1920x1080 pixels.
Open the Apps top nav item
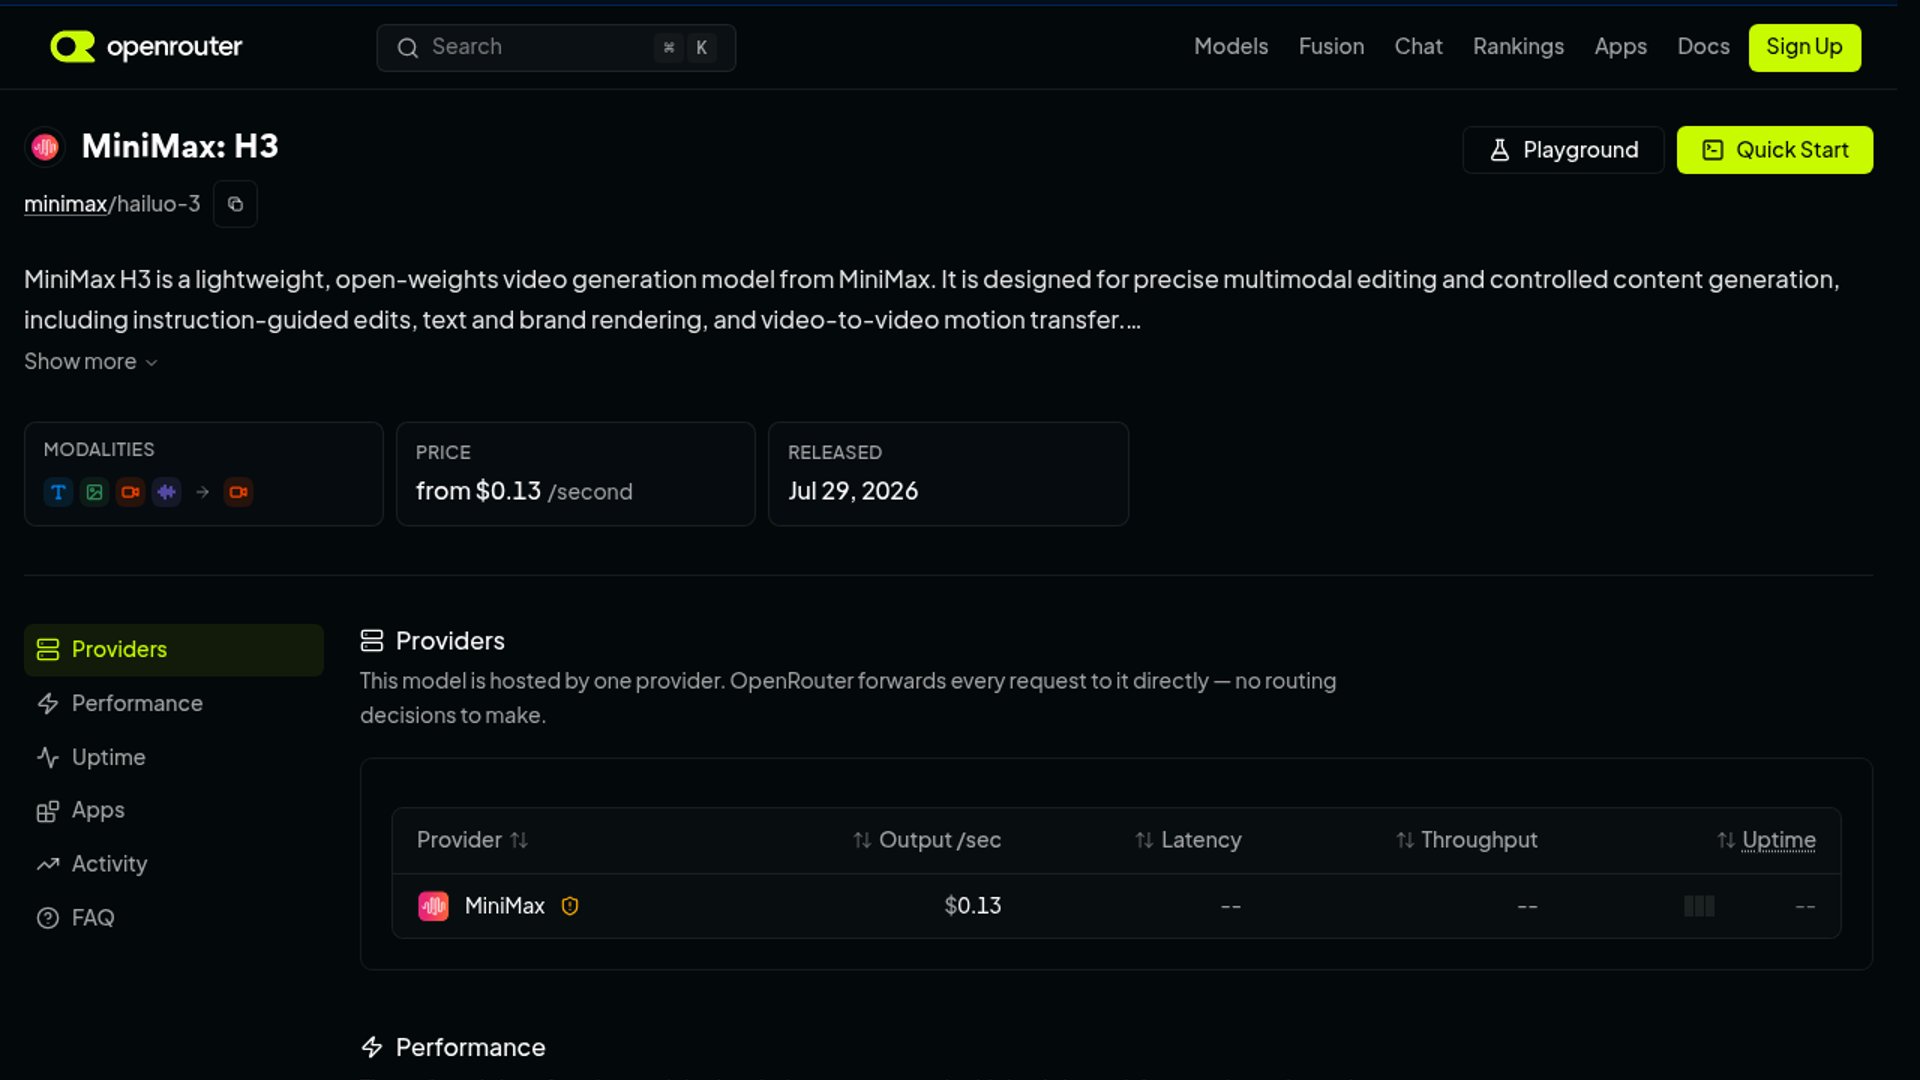(1620, 47)
